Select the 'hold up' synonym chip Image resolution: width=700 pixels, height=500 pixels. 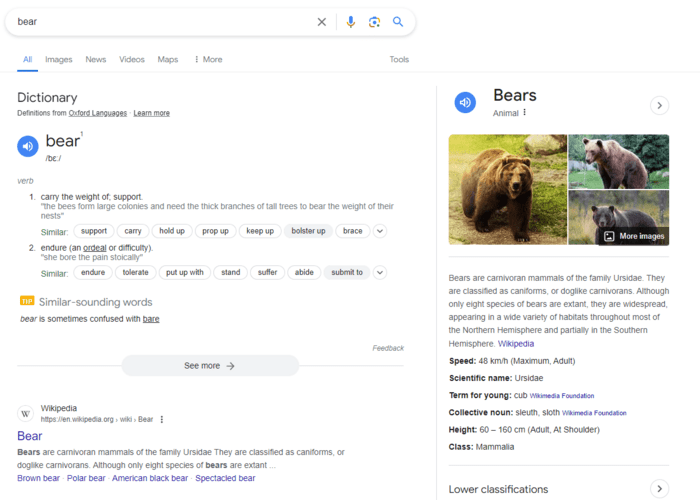[x=172, y=231]
